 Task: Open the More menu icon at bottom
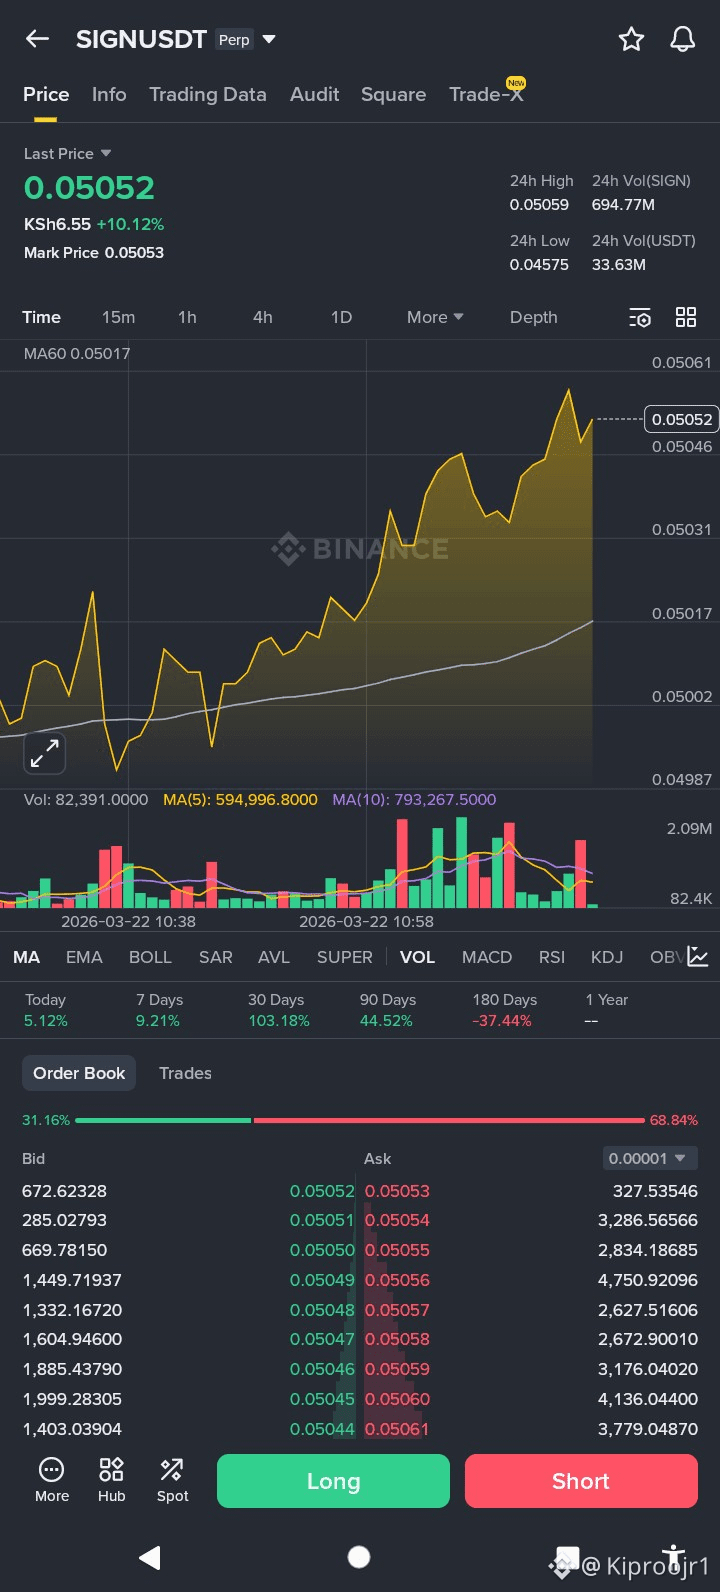[52, 1480]
